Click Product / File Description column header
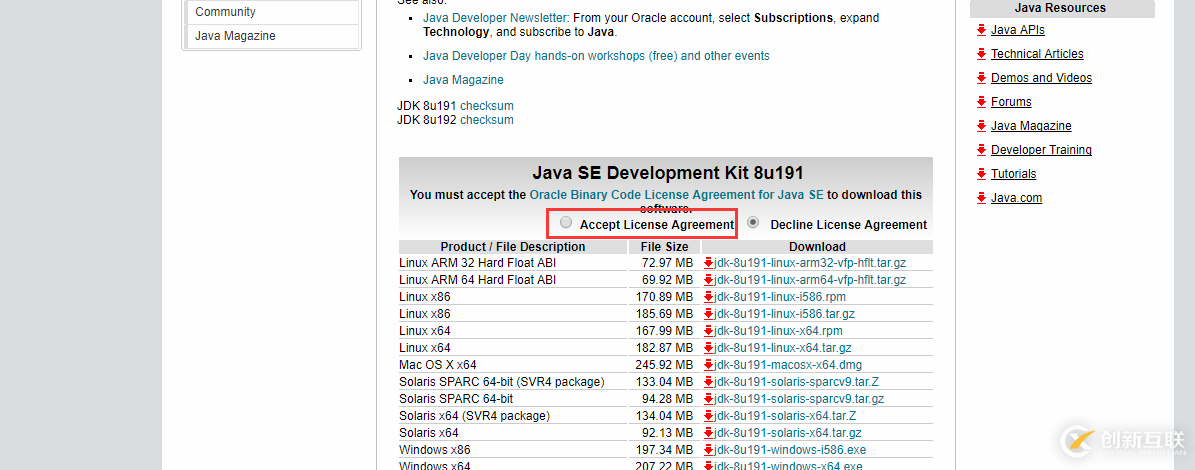This screenshot has width=1195, height=470. (512, 247)
